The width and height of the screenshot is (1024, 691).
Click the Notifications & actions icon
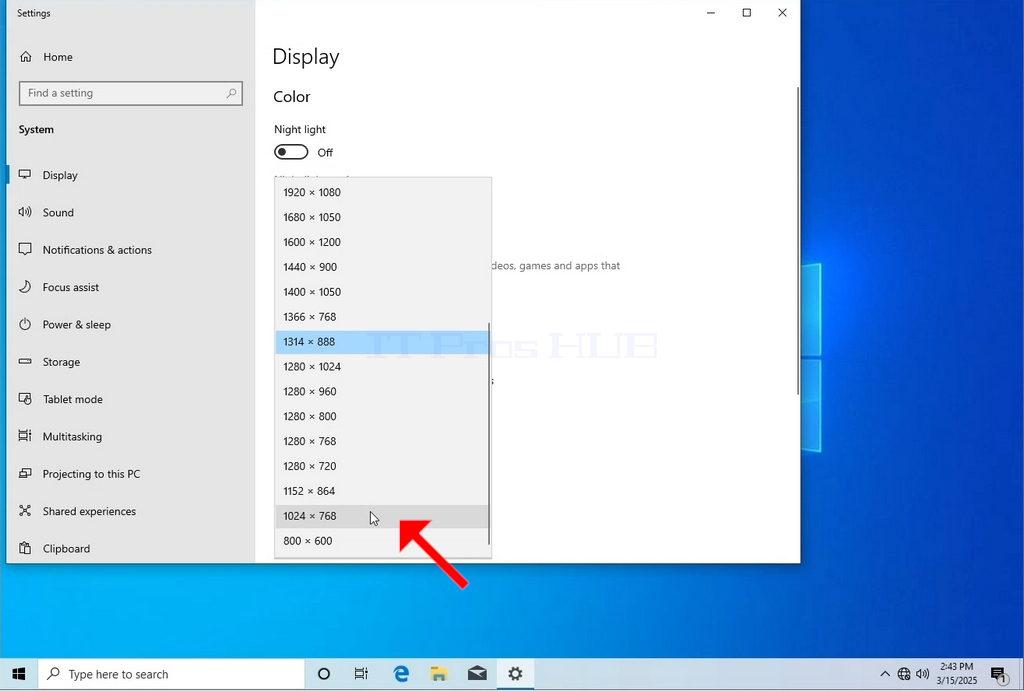click(x=25, y=249)
